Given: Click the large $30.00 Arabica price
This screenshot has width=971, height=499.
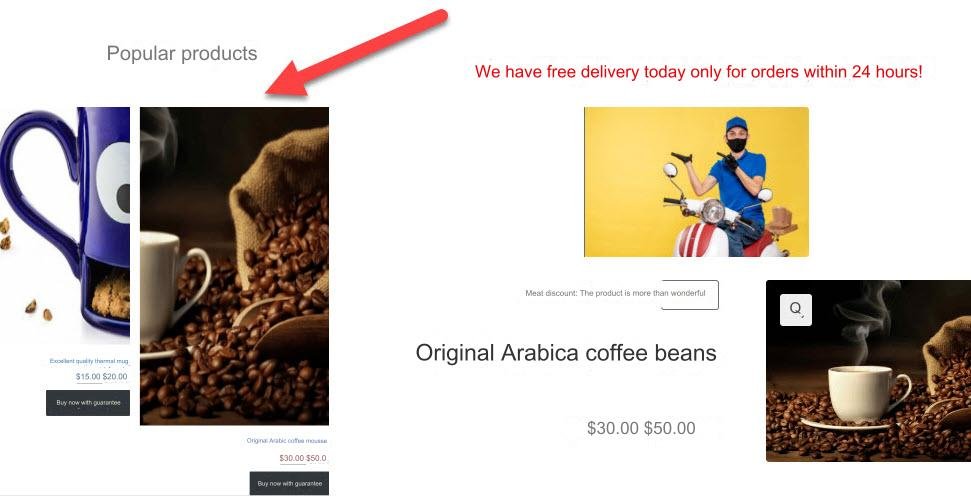Looking at the screenshot, I should 613,428.
